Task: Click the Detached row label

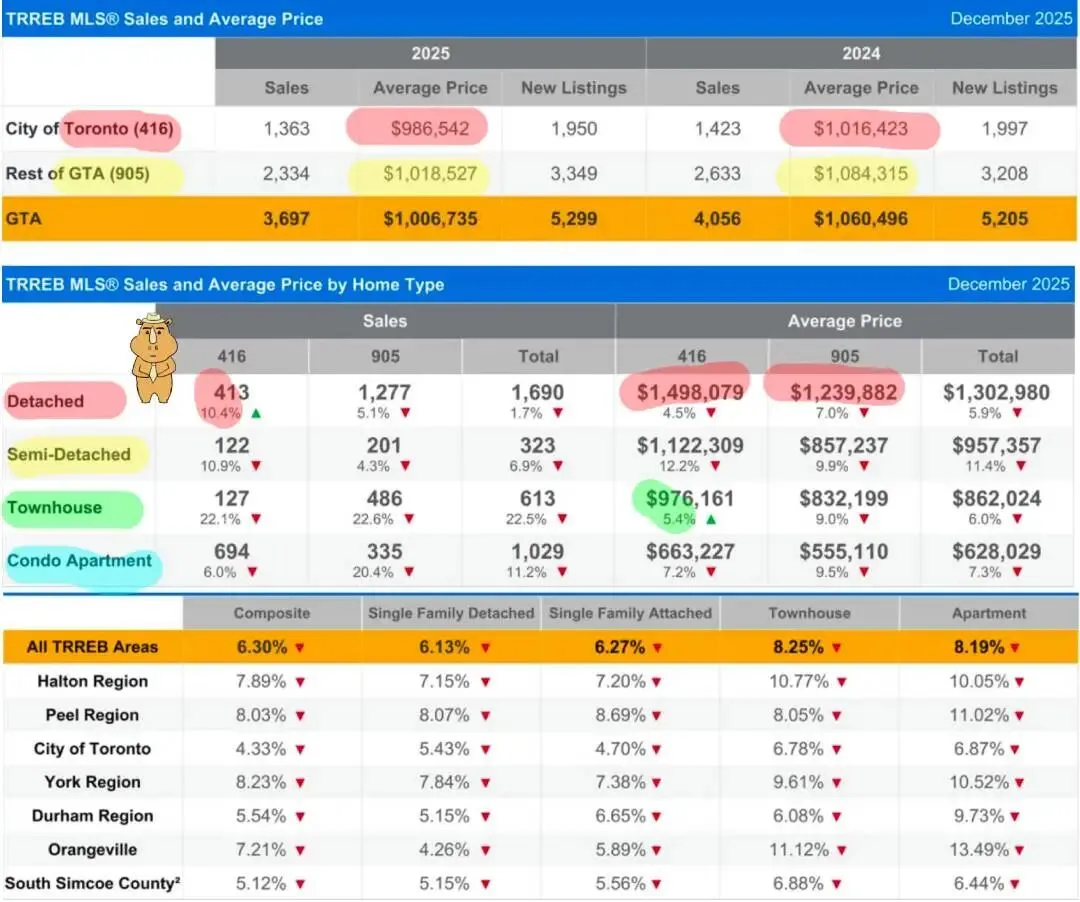Action: (x=45, y=401)
